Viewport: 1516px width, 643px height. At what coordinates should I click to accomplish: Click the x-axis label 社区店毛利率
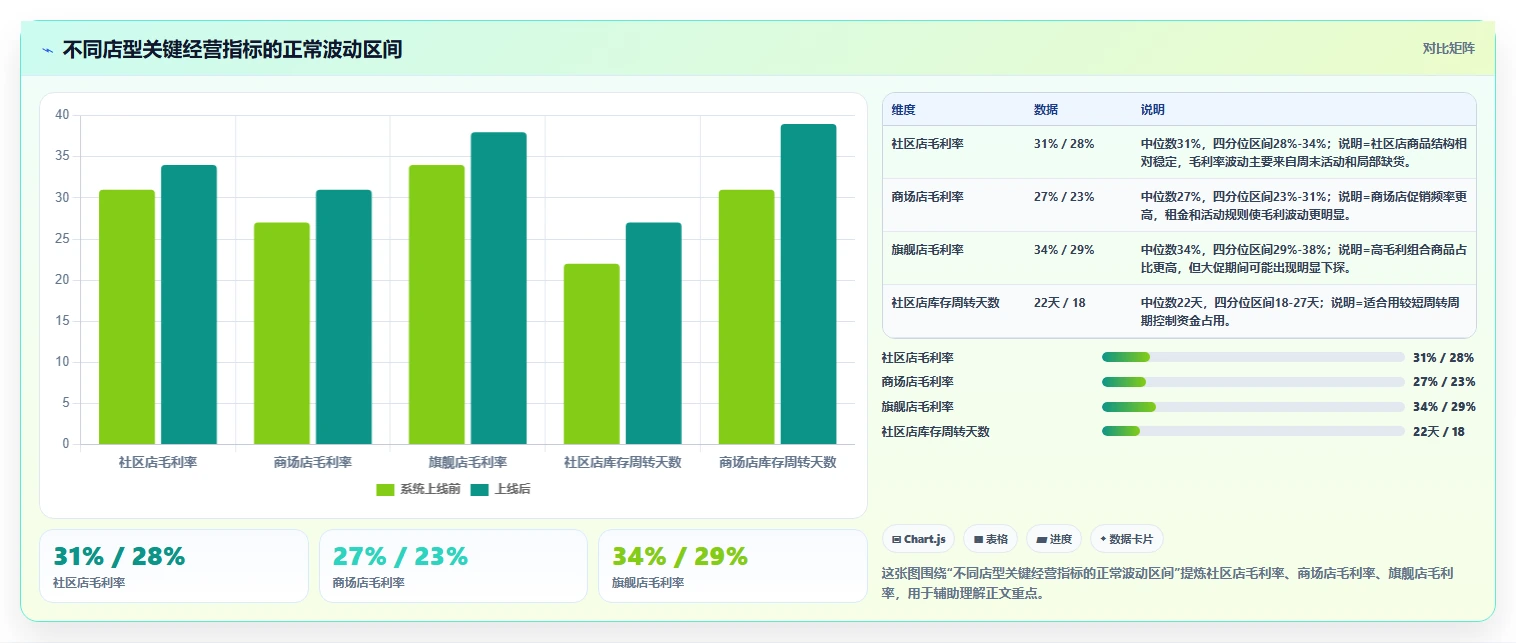click(x=158, y=463)
